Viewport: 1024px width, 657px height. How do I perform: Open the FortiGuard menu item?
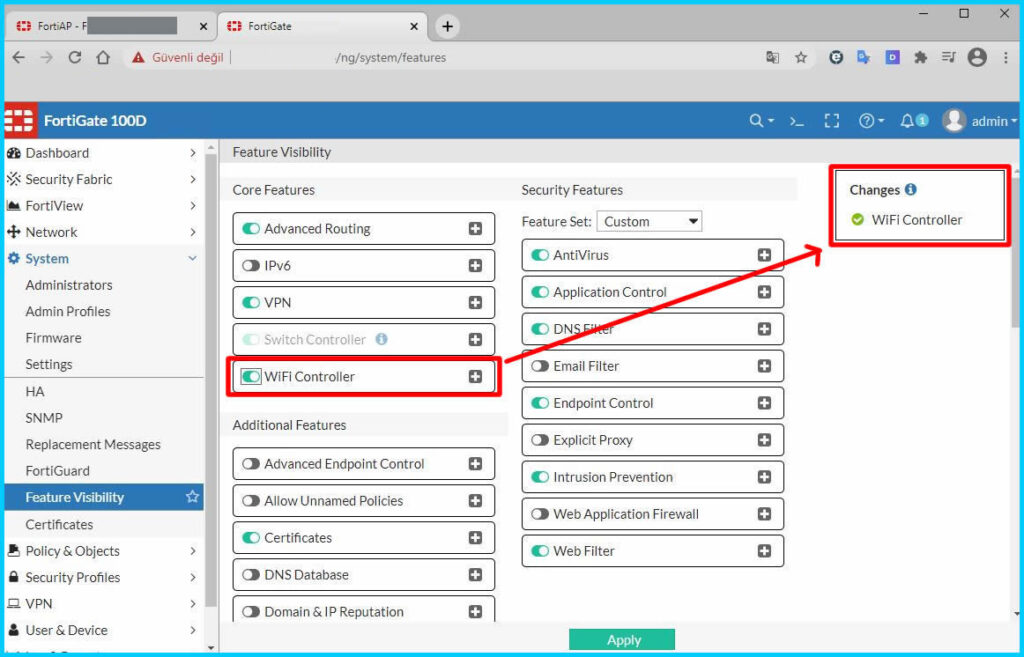57,471
